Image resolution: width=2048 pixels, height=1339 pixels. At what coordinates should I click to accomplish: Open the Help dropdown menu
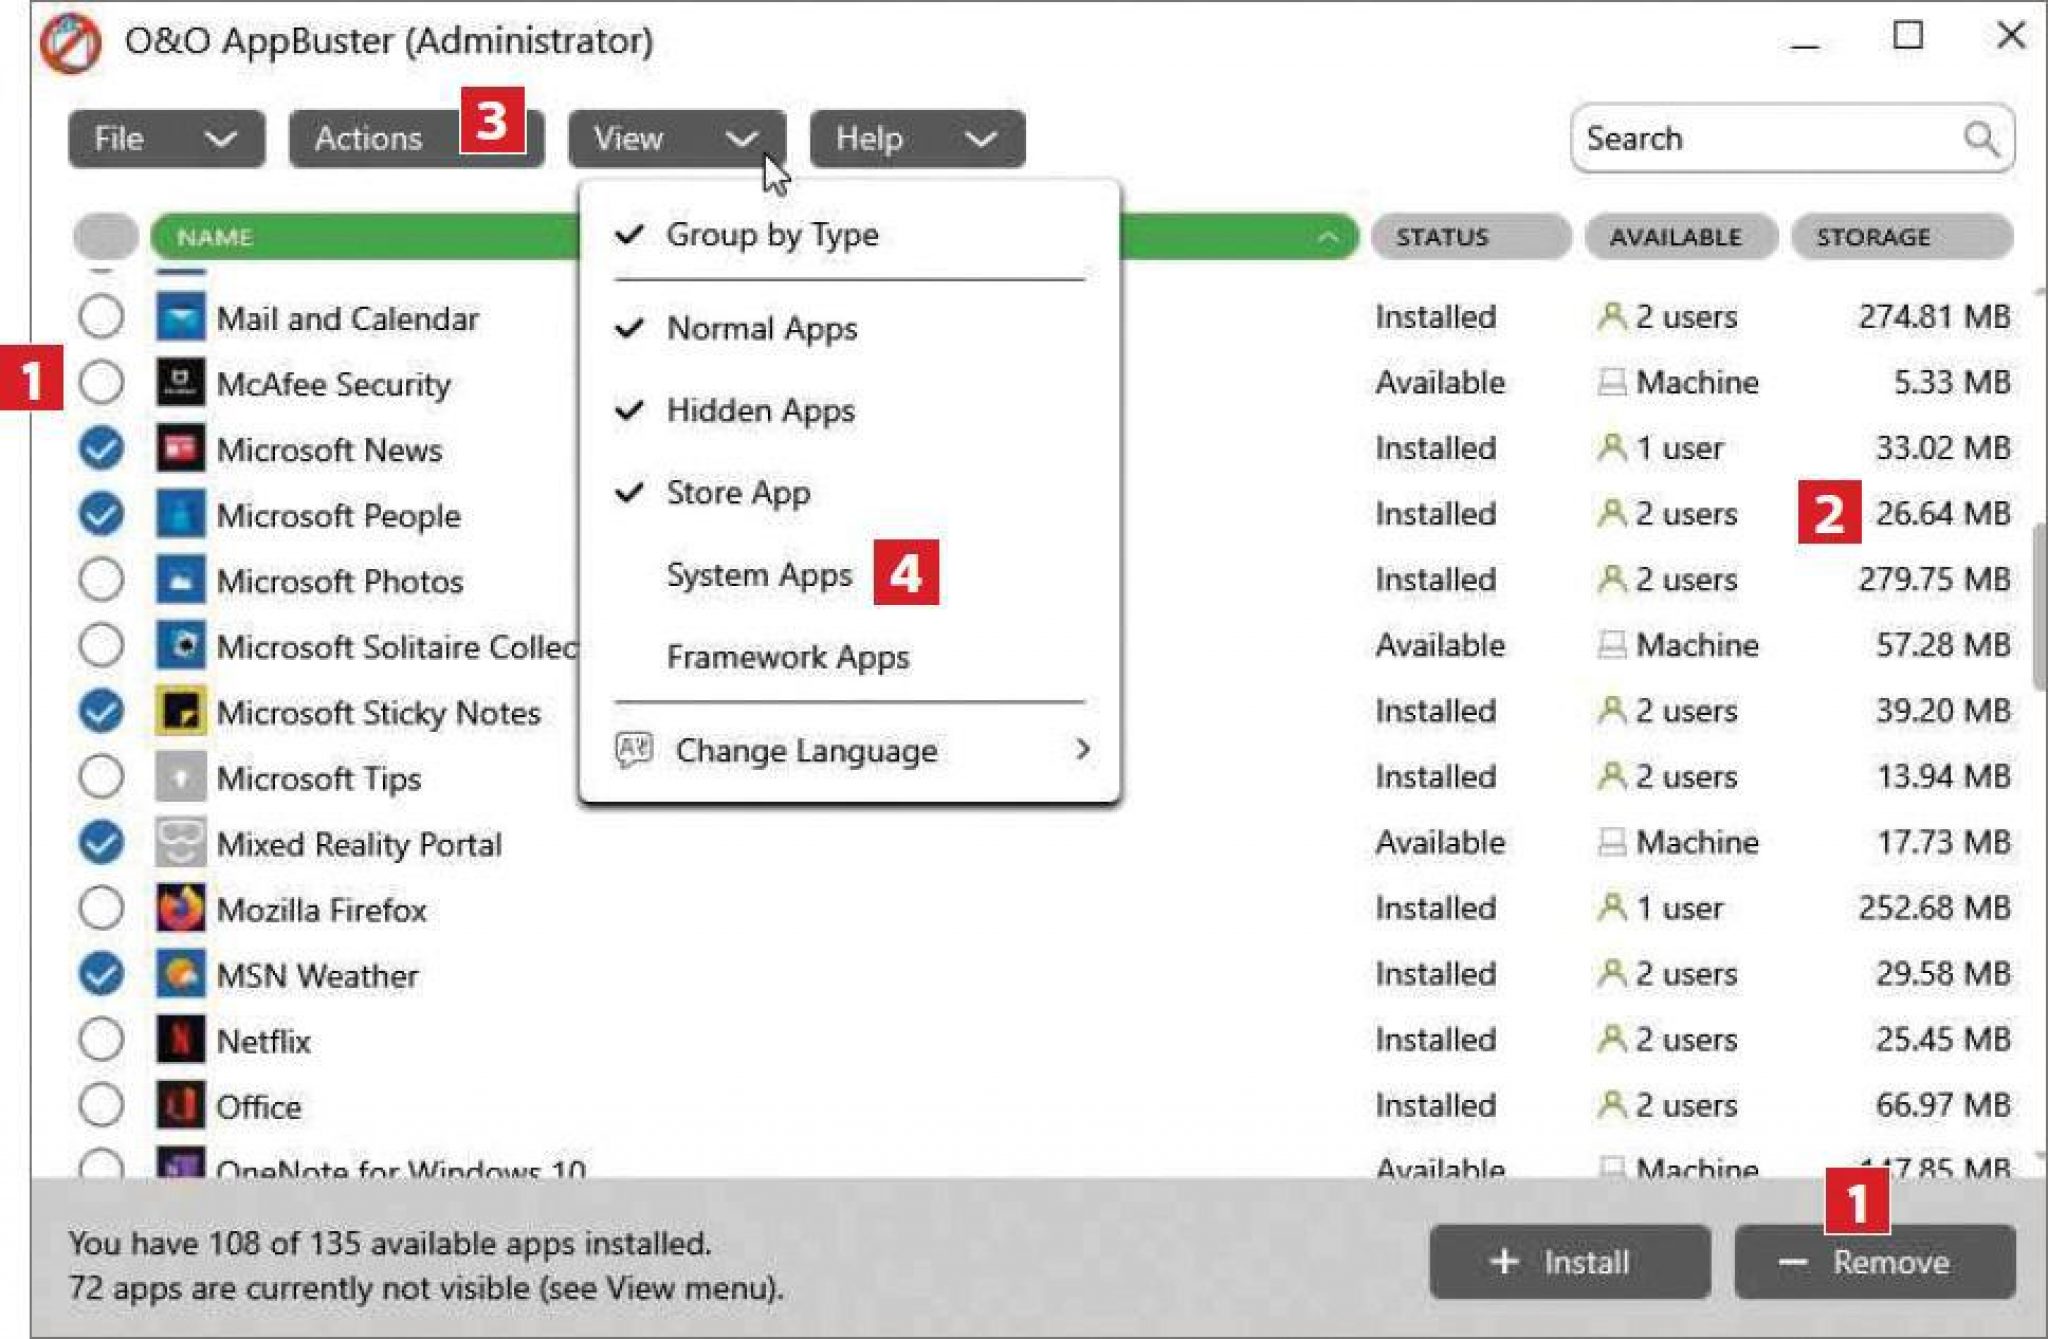[x=917, y=139]
